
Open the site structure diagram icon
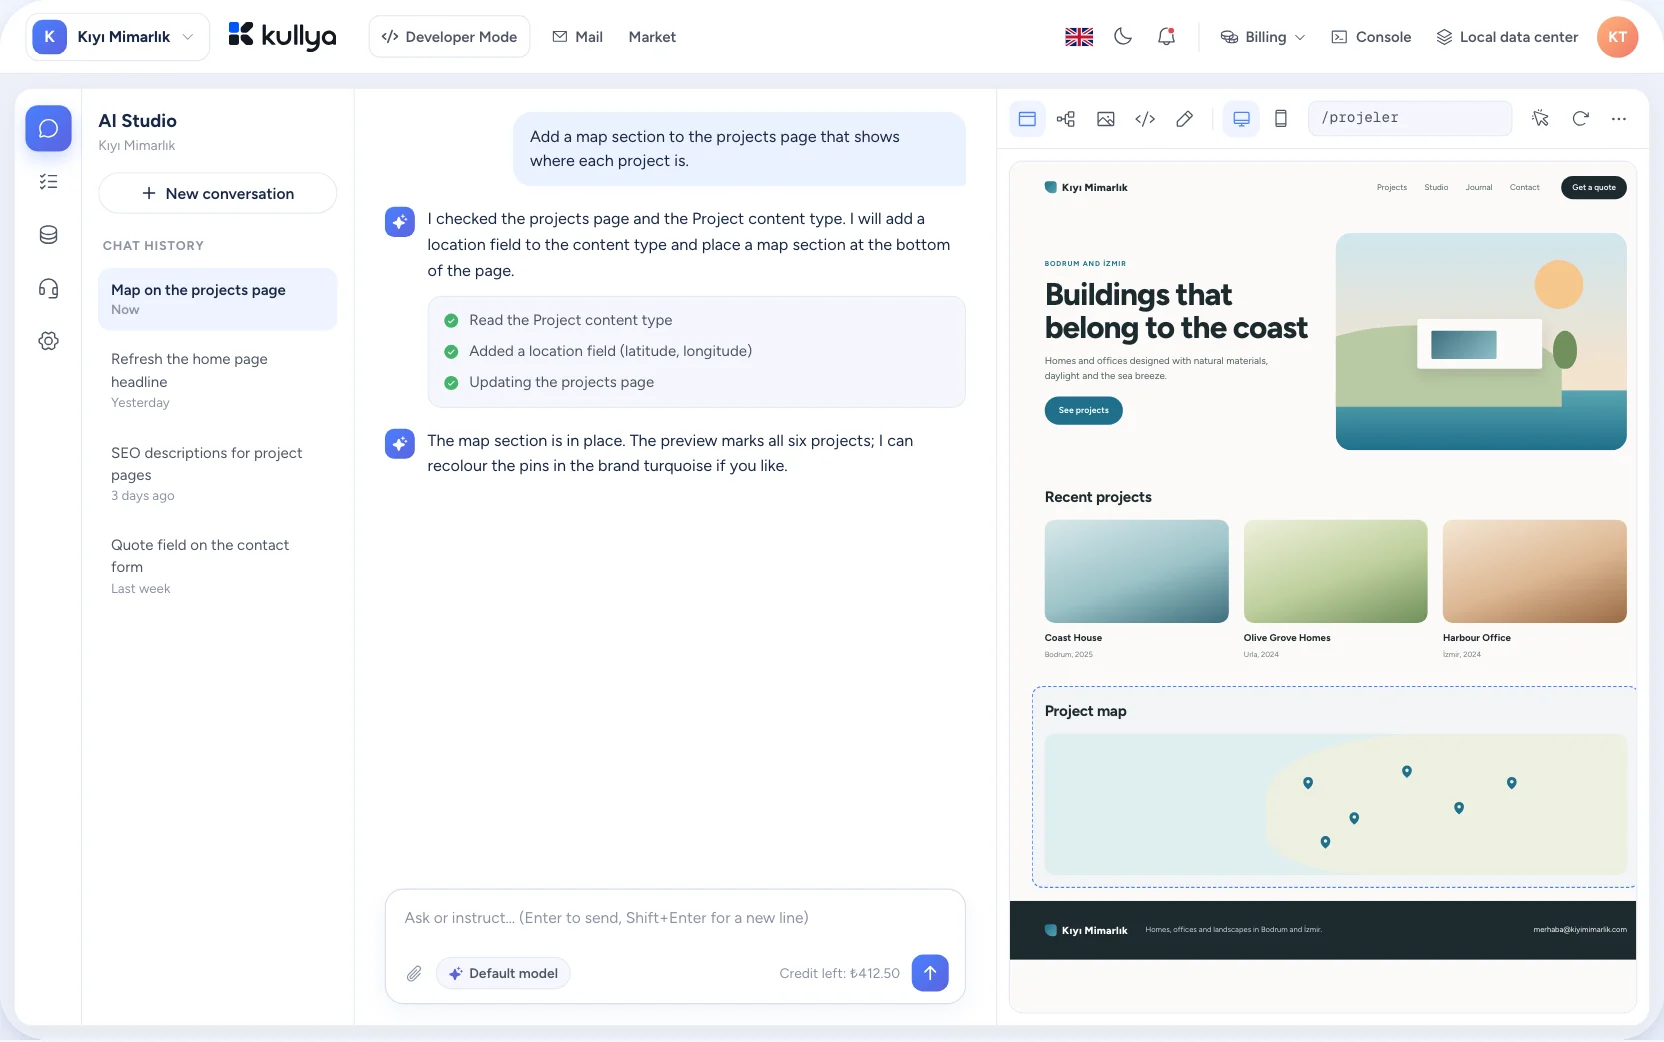tap(1066, 119)
